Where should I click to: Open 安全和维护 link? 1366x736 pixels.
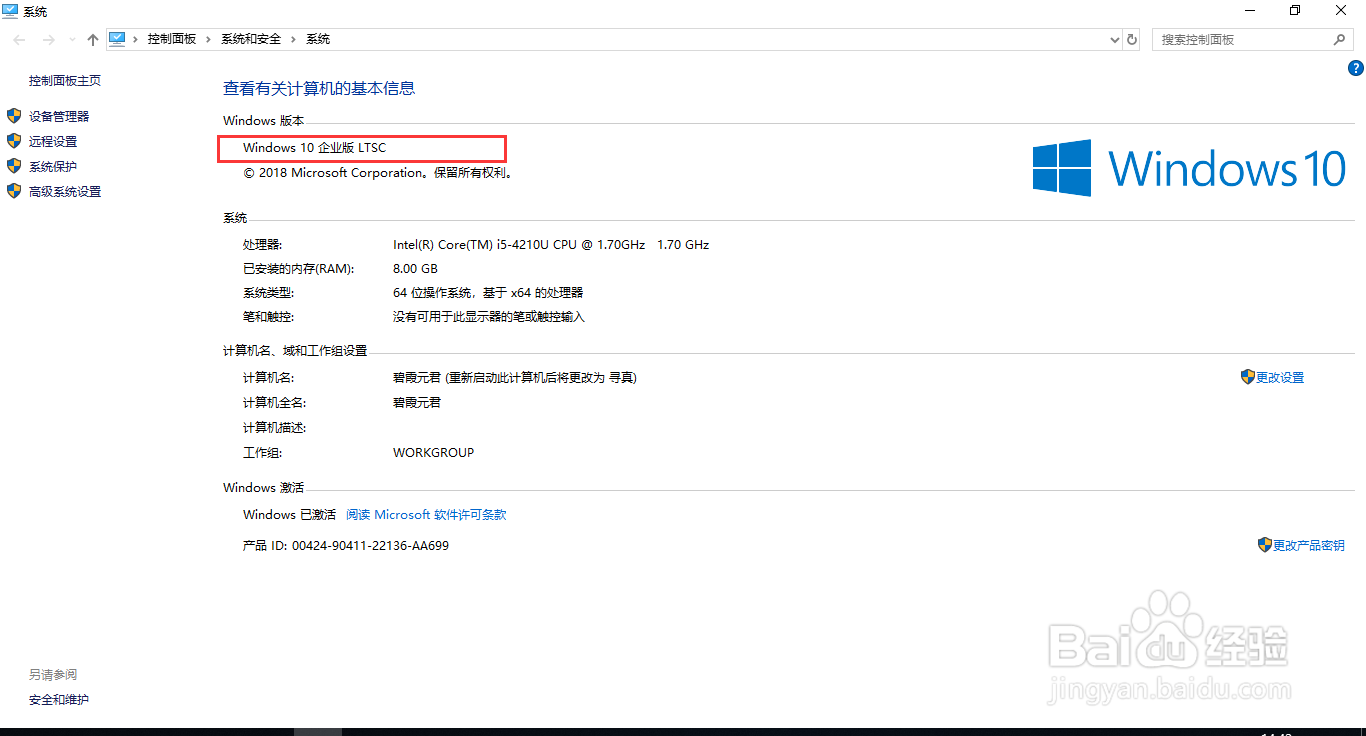click(59, 700)
